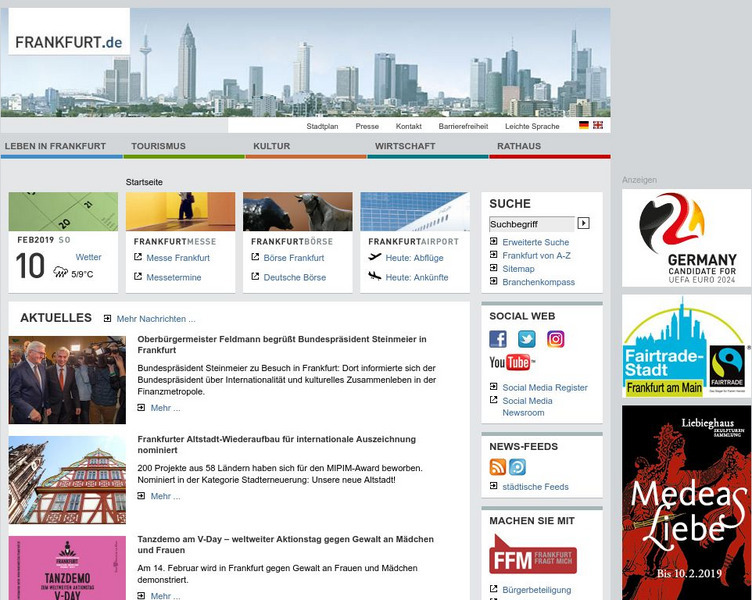This screenshot has height=600, width=752.
Task: Click the orange RSS feed icon
Action: click(x=498, y=467)
